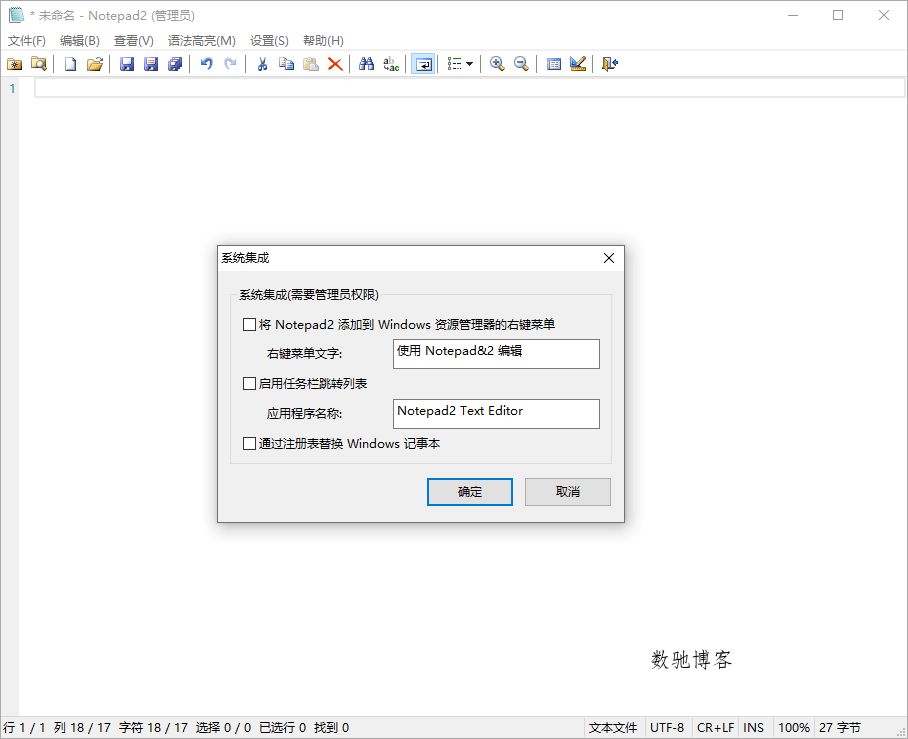Screen dimensions: 908x739
Task: Click the Save Copy stacked floppies icon
Action: [x=175, y=64]
